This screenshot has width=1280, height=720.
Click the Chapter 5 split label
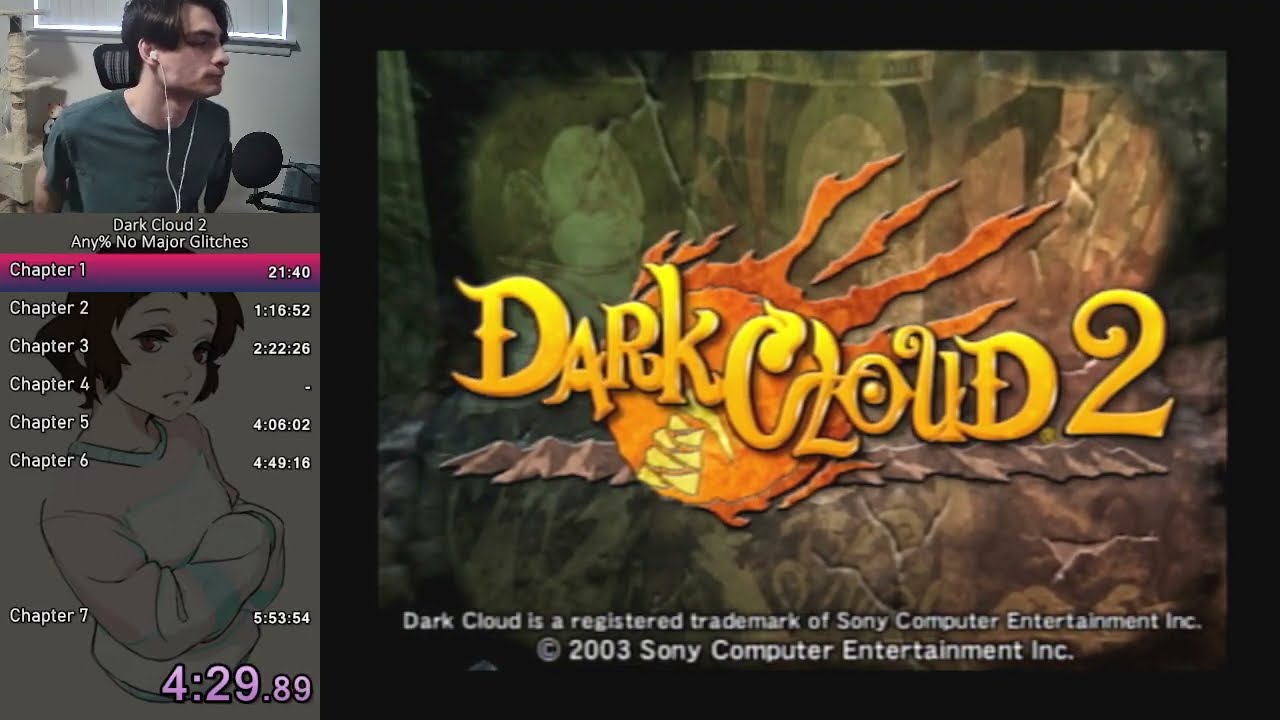point(49,422)
